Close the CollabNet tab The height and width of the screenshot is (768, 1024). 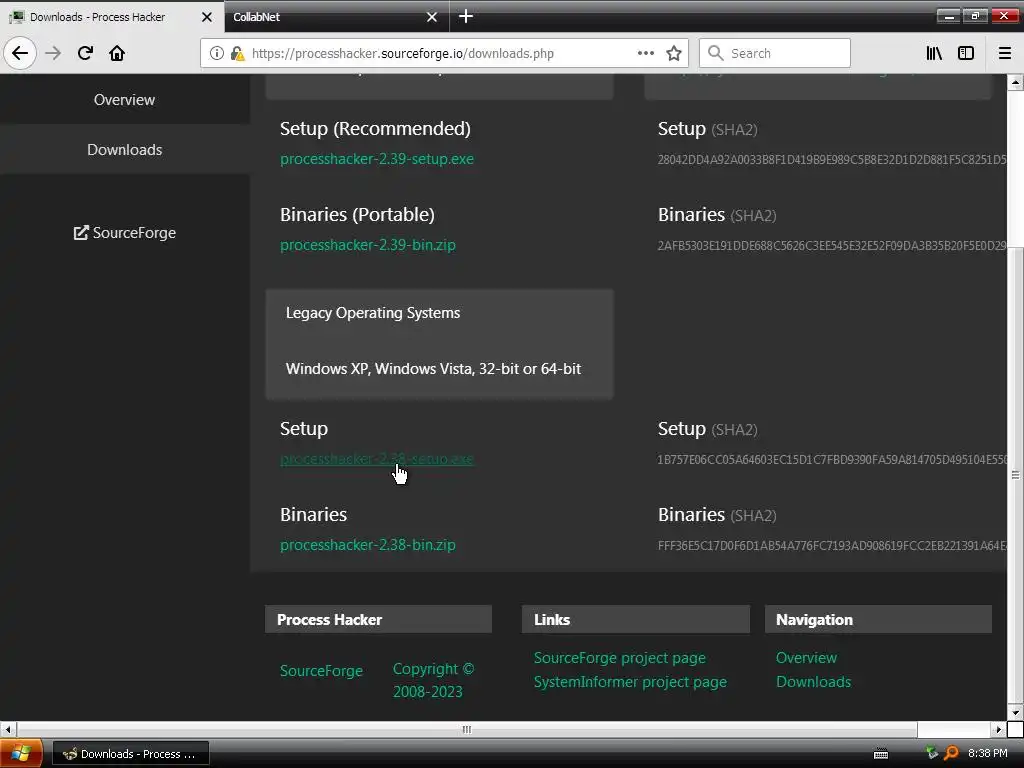click(x=432, y=17)
